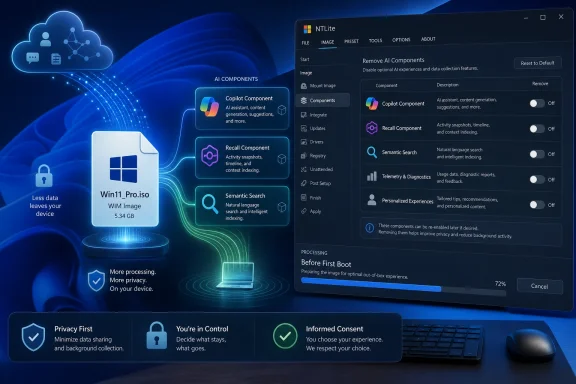Click cube icon on Recall Component card
This screenshot has height=384, width=576.
[281, 159]
